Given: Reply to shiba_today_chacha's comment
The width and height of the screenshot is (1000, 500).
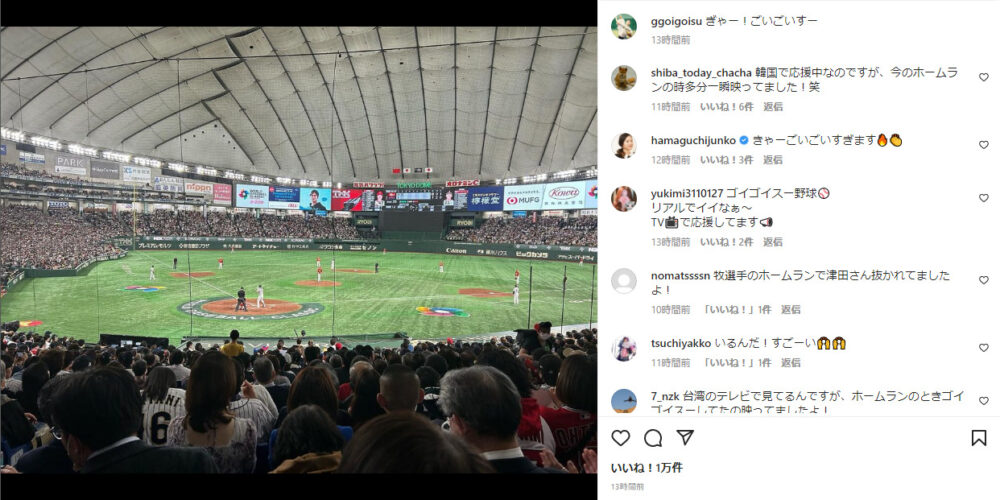Looking at the screenshot, I should coord(773,107).
